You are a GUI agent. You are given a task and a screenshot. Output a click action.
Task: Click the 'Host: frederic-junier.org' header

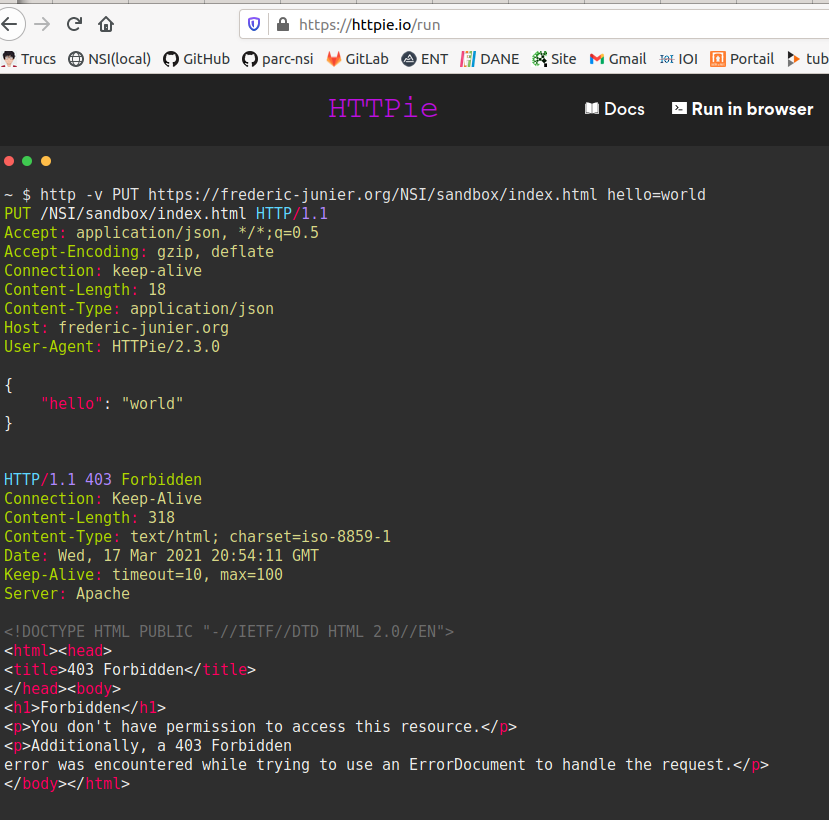tap(117, 328)
